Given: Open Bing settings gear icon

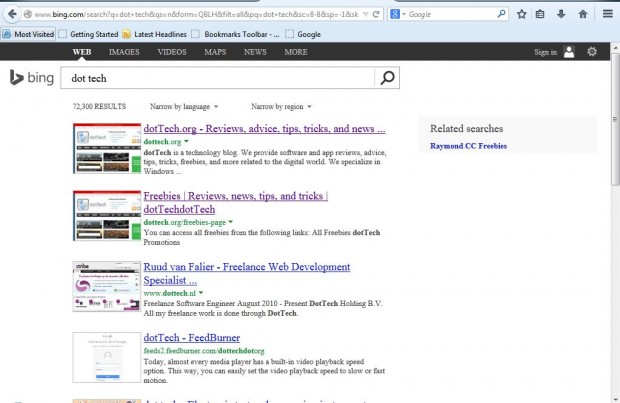Looking at the screenshot, I should click(x=592, y=52).
